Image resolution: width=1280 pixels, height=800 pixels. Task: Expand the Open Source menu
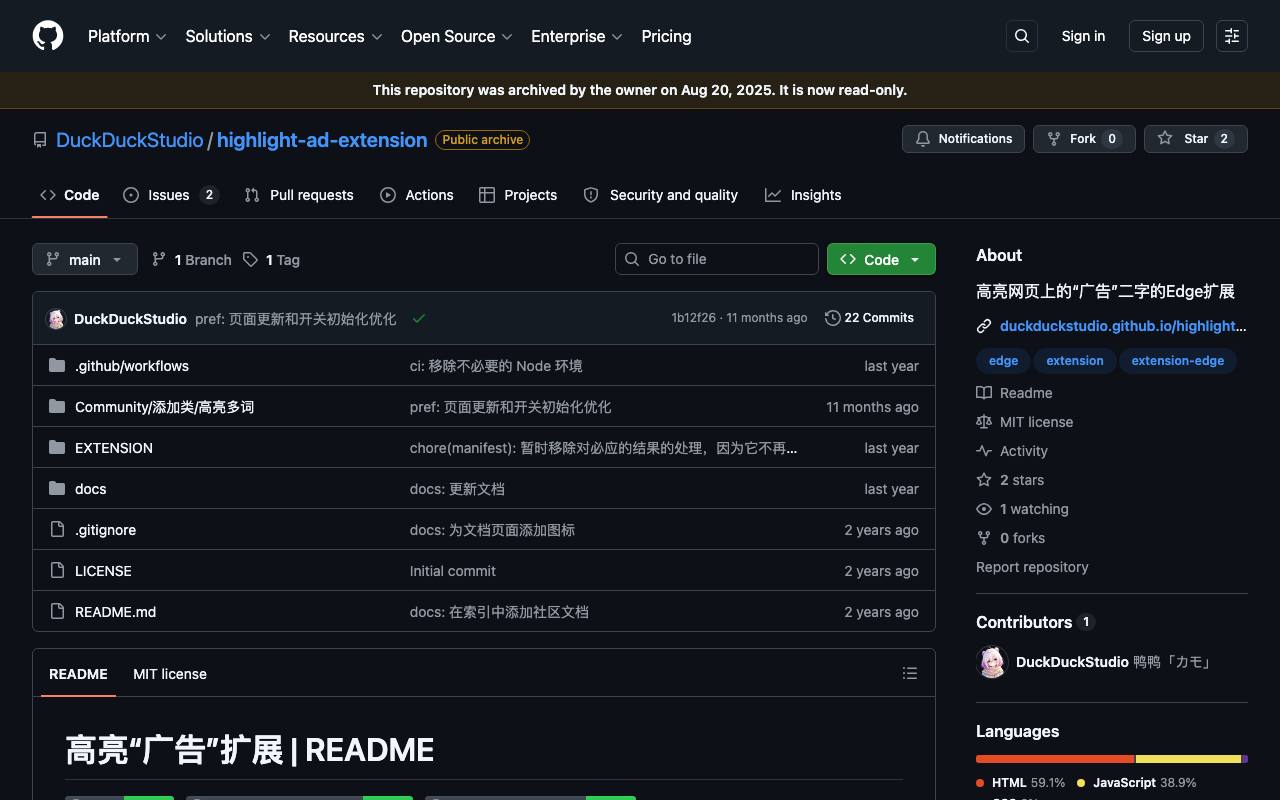tap(457, 36)
